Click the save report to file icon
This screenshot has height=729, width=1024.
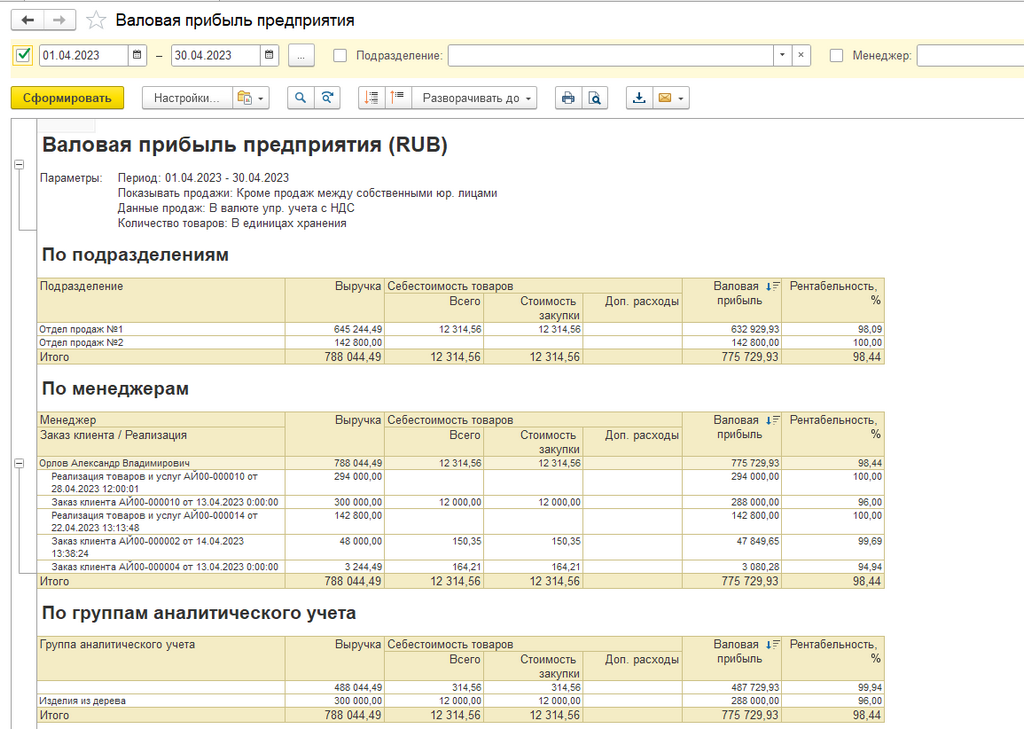click(639, 98)
